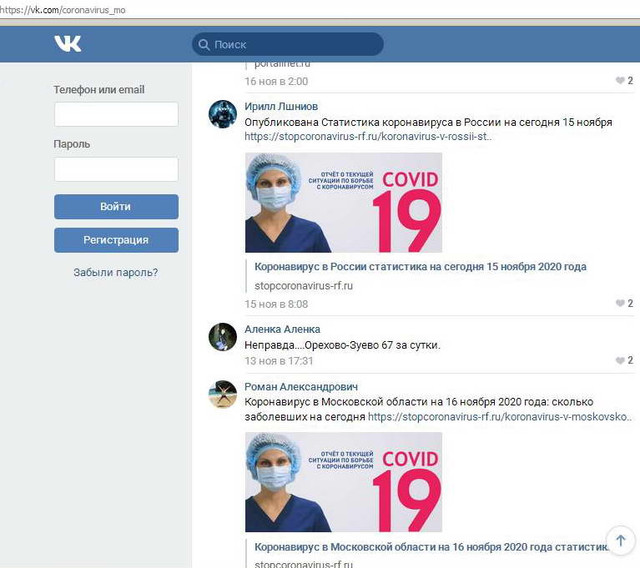Viewport: 640px width, 568px height.
Task: Click the Войти button
Action: pyautogui.click(x=116, y=206)
